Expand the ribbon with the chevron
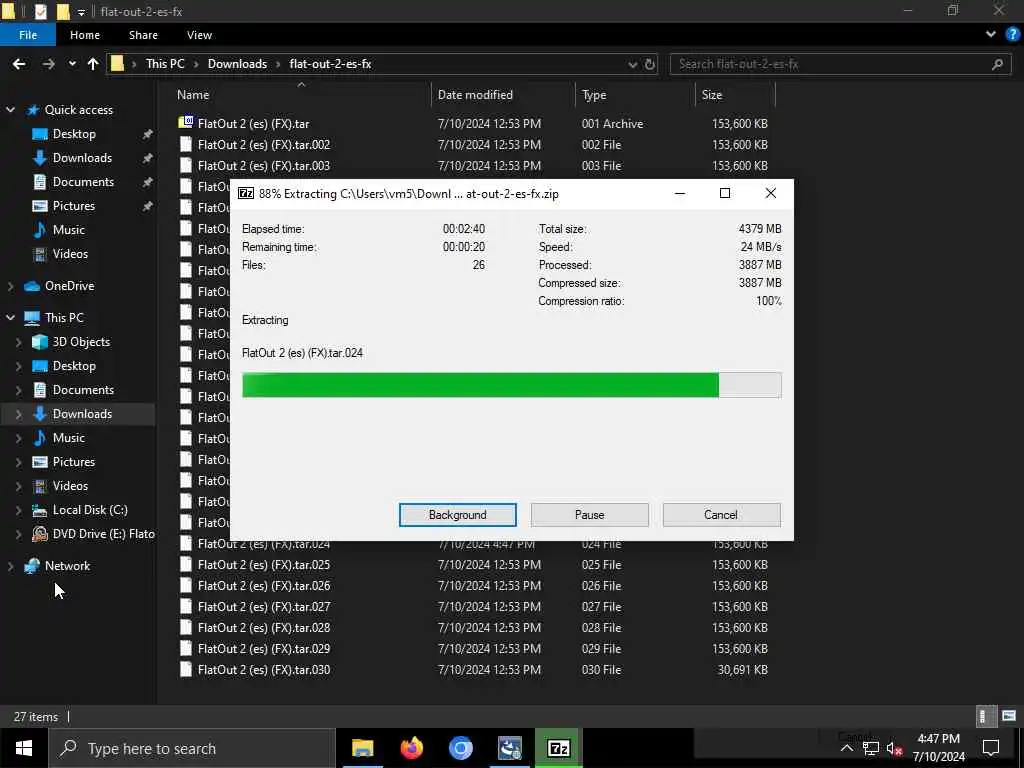Screen dimensions: 1024x768 [991, 35]
